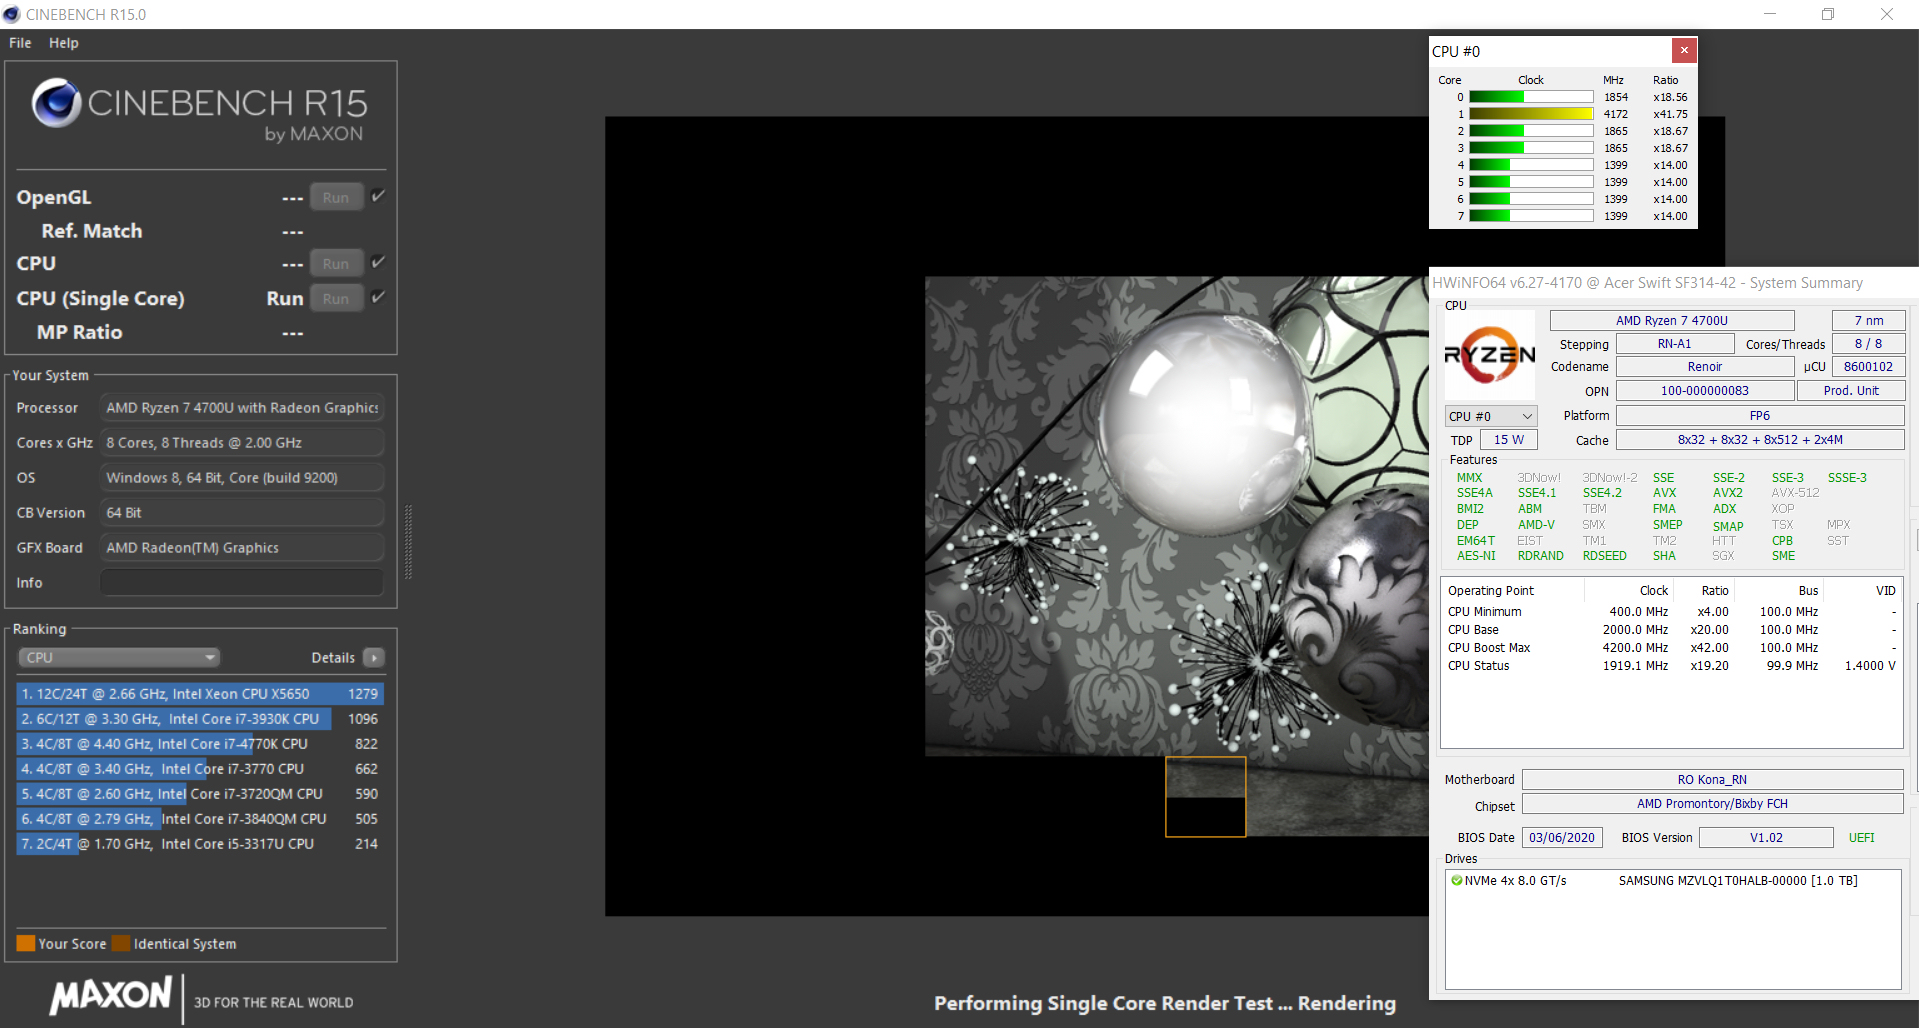This screenshot has width=1919, height=1028.
Task: Click the CPU Boost Max row
Action: click(x=1671, y=648)
